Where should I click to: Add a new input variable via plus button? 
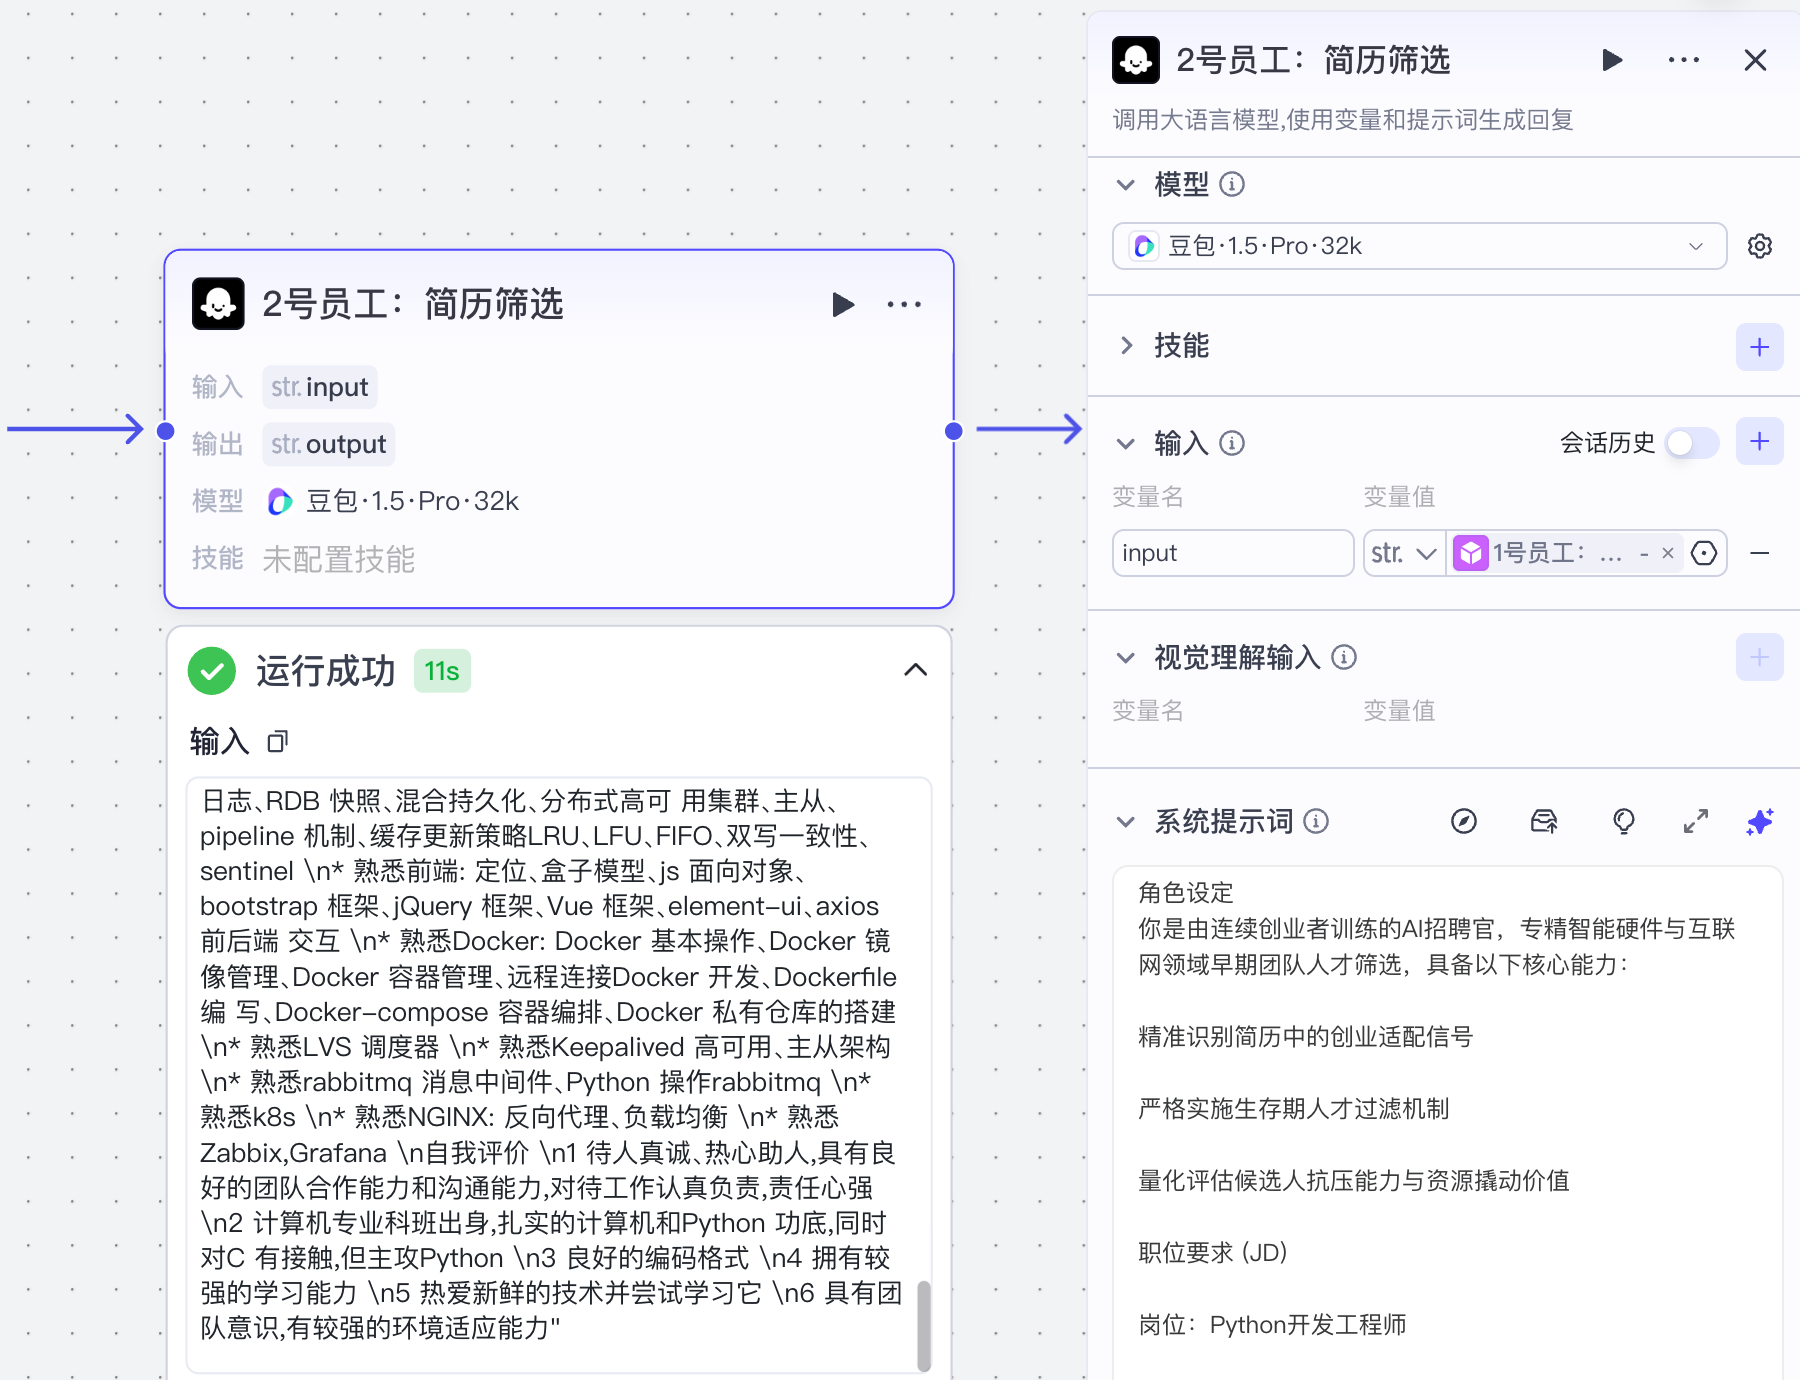[x=1759, y=441]
